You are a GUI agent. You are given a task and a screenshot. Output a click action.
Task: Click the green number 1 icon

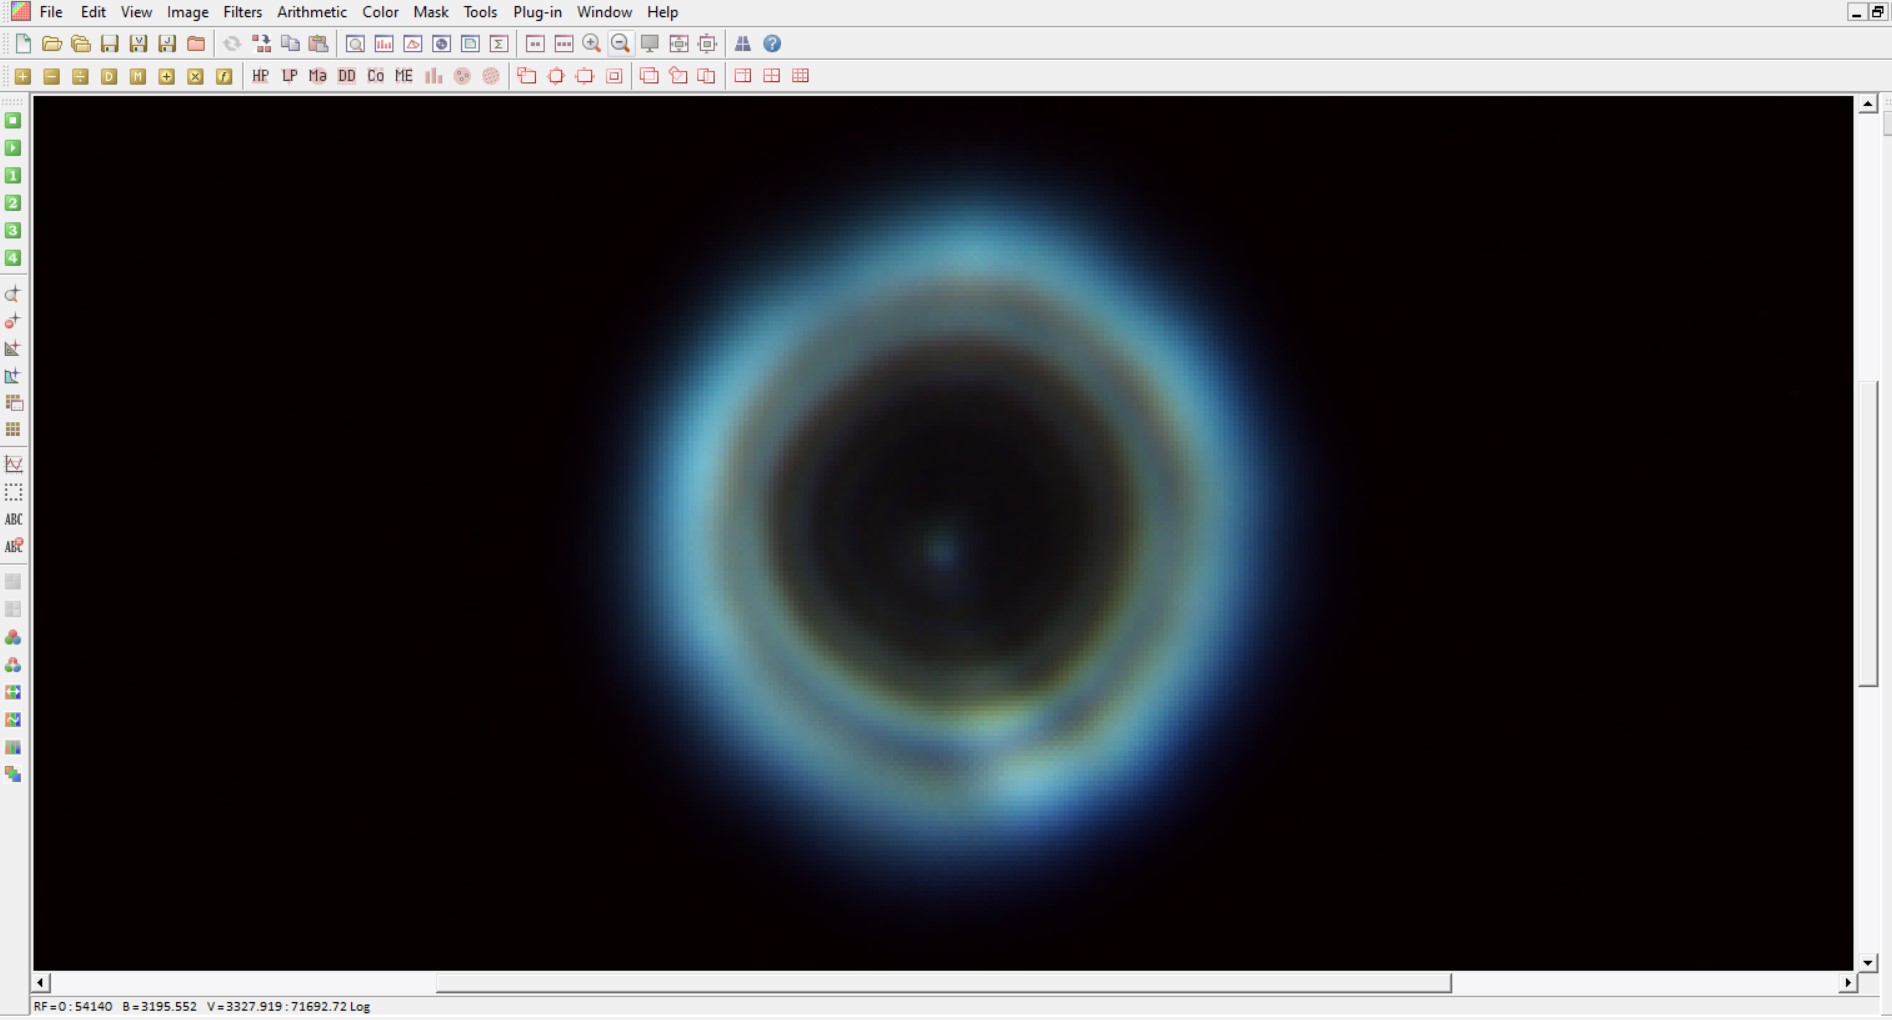point(13,175)
